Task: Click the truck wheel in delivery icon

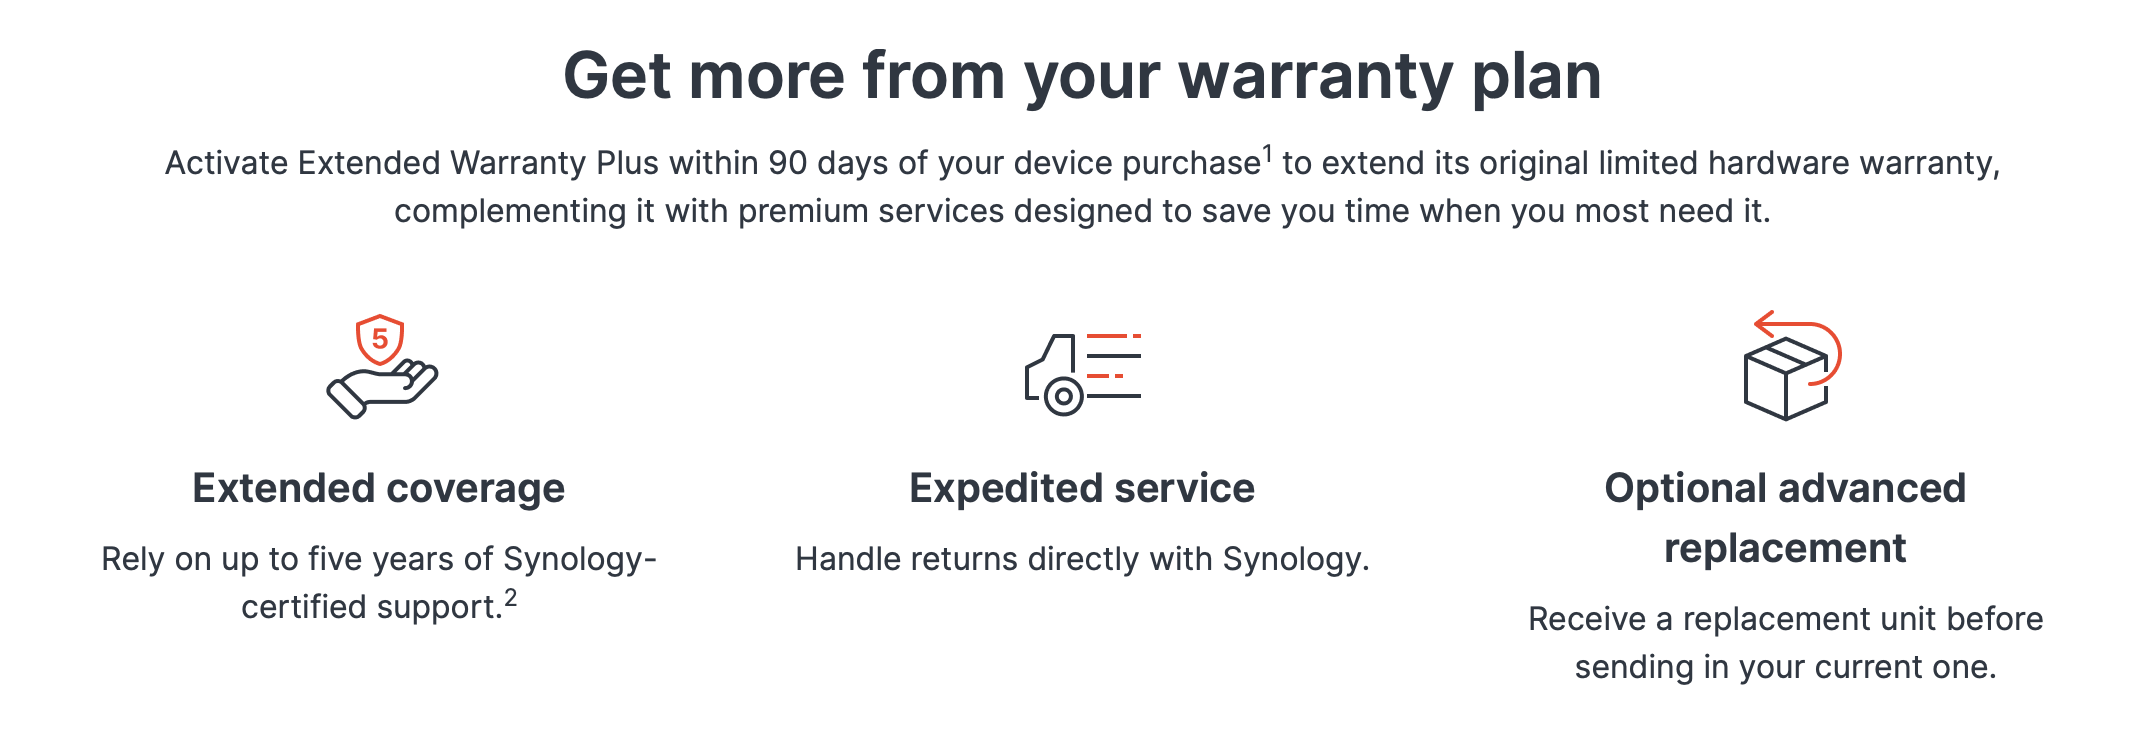Action: 1064,397
